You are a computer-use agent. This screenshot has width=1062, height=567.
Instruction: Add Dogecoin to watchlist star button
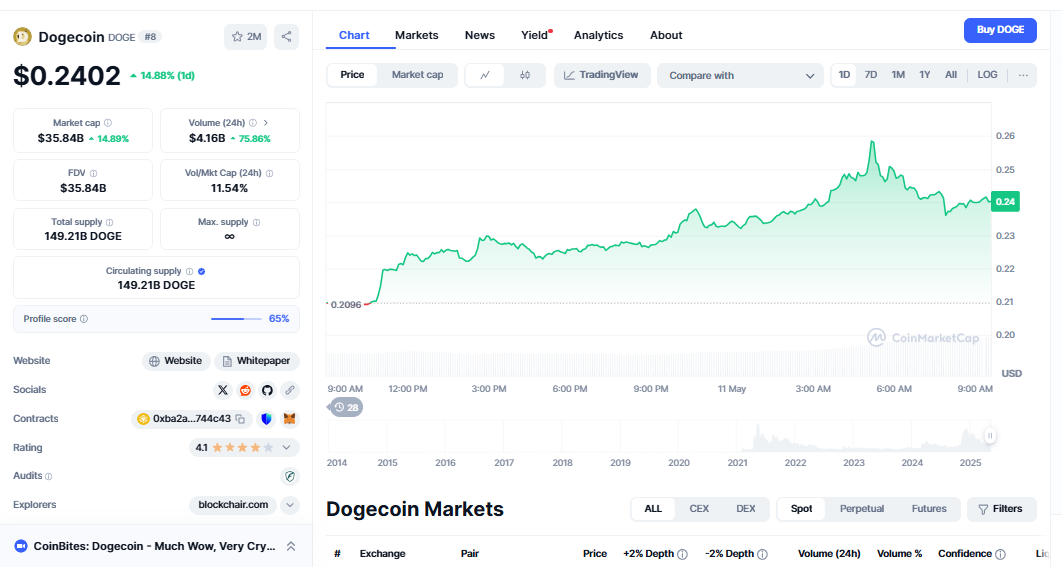click(245, 37)
